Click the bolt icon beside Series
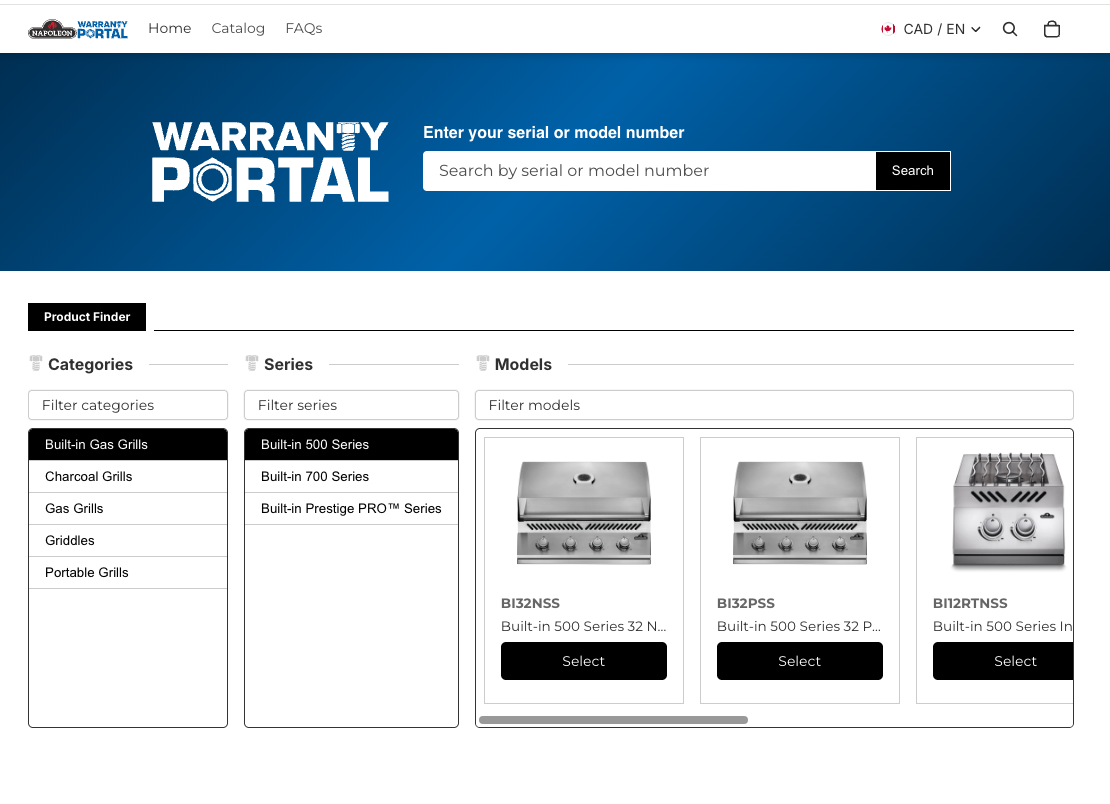1110x804 pixels. coord(252,364)
